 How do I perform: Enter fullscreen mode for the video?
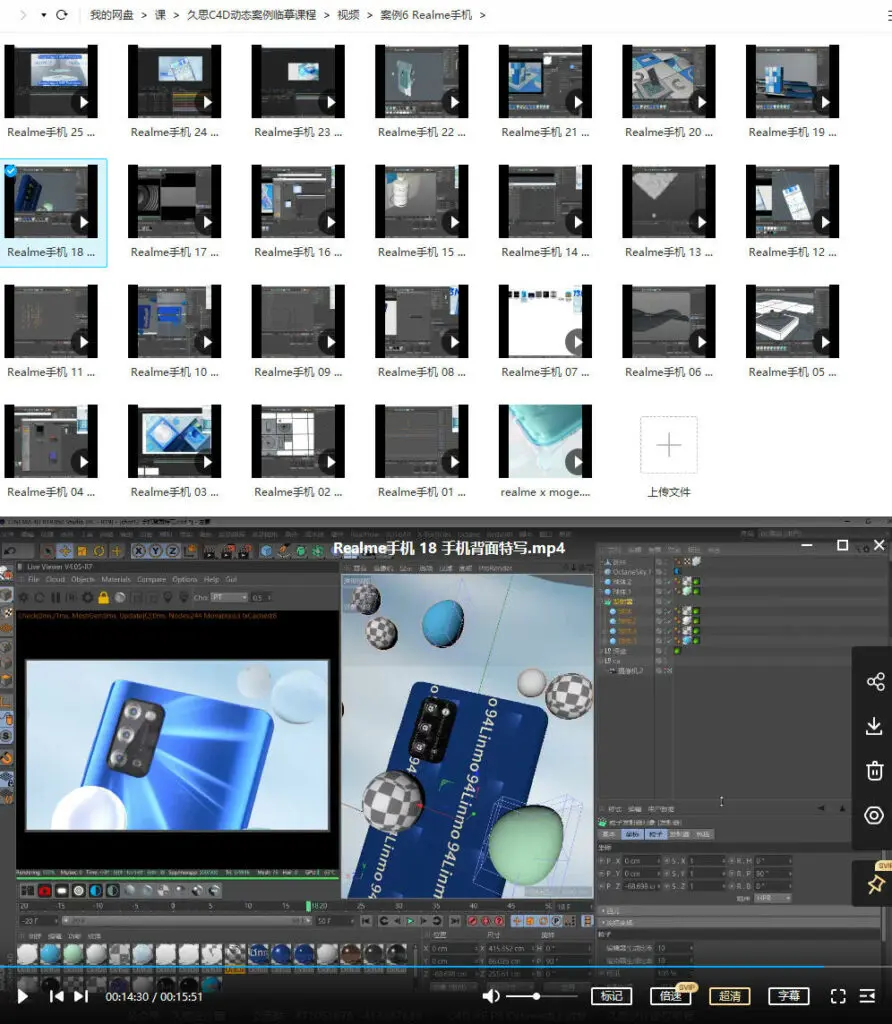point(839,996)
